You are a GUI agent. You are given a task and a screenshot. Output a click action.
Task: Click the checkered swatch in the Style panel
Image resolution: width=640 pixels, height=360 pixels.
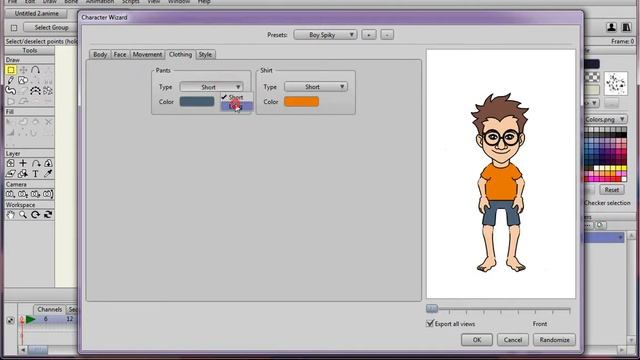pos(592,77)
